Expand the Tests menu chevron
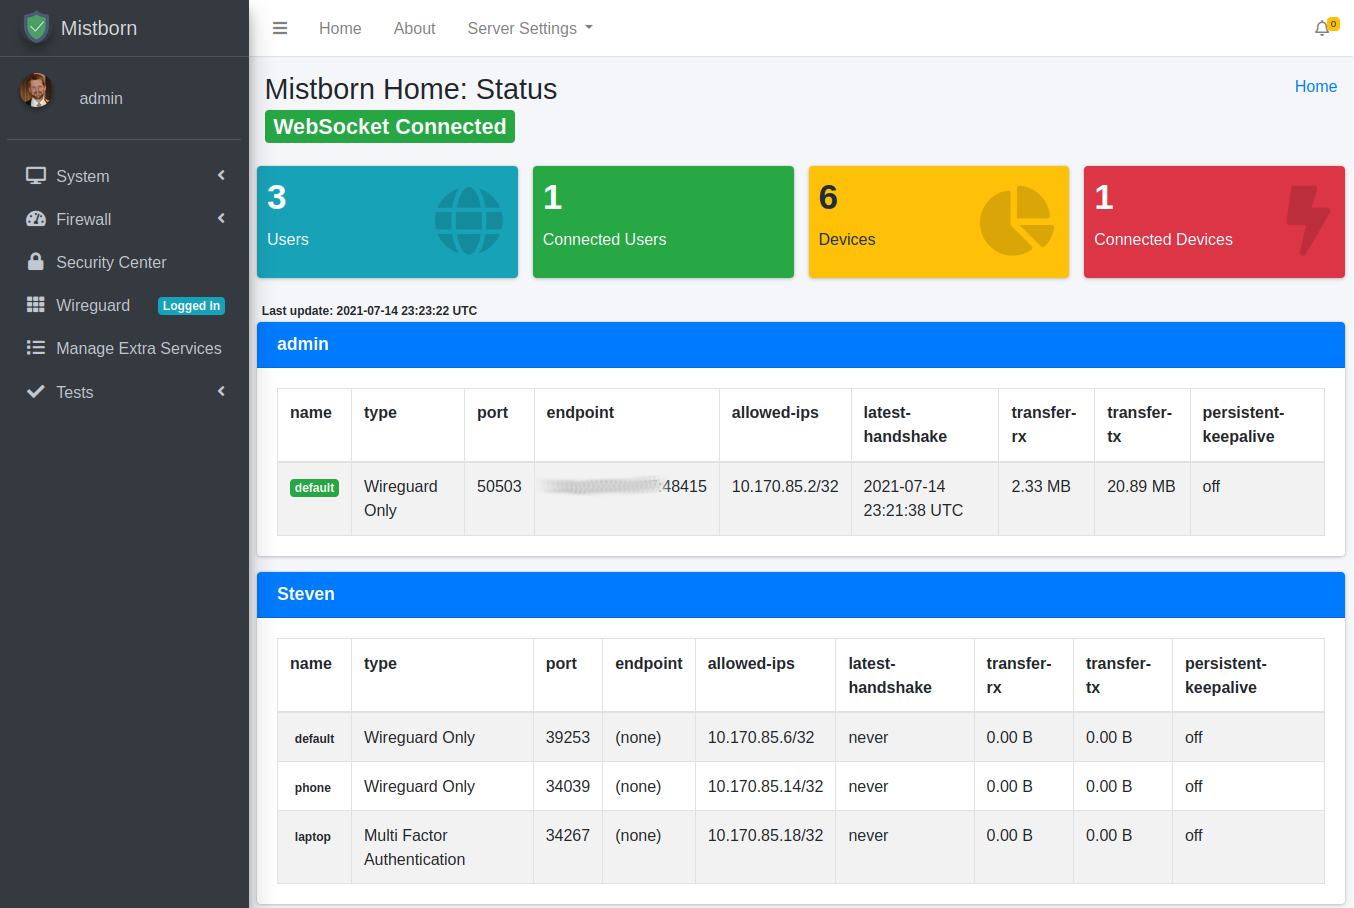1354x908 pixels. pos(221,392)
